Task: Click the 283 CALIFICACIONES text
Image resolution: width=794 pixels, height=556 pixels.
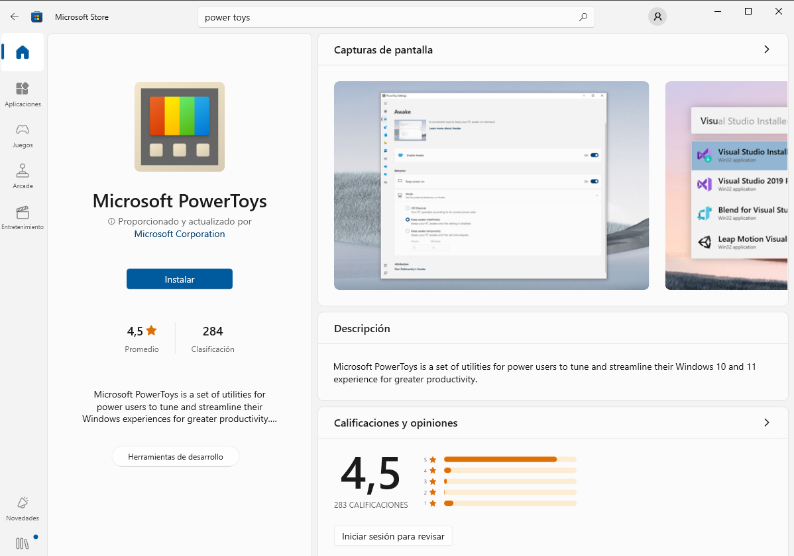Action: (x=371, y=505)
